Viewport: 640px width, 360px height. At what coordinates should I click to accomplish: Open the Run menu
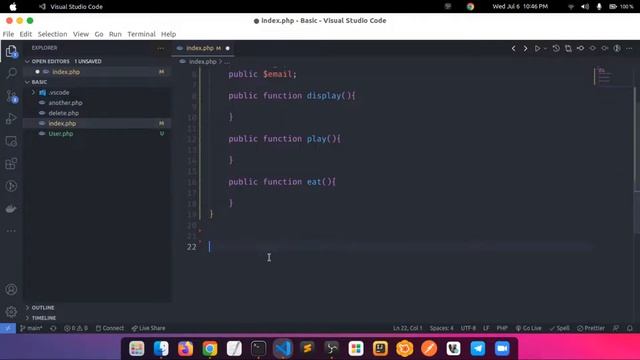[x=115, y=34]
